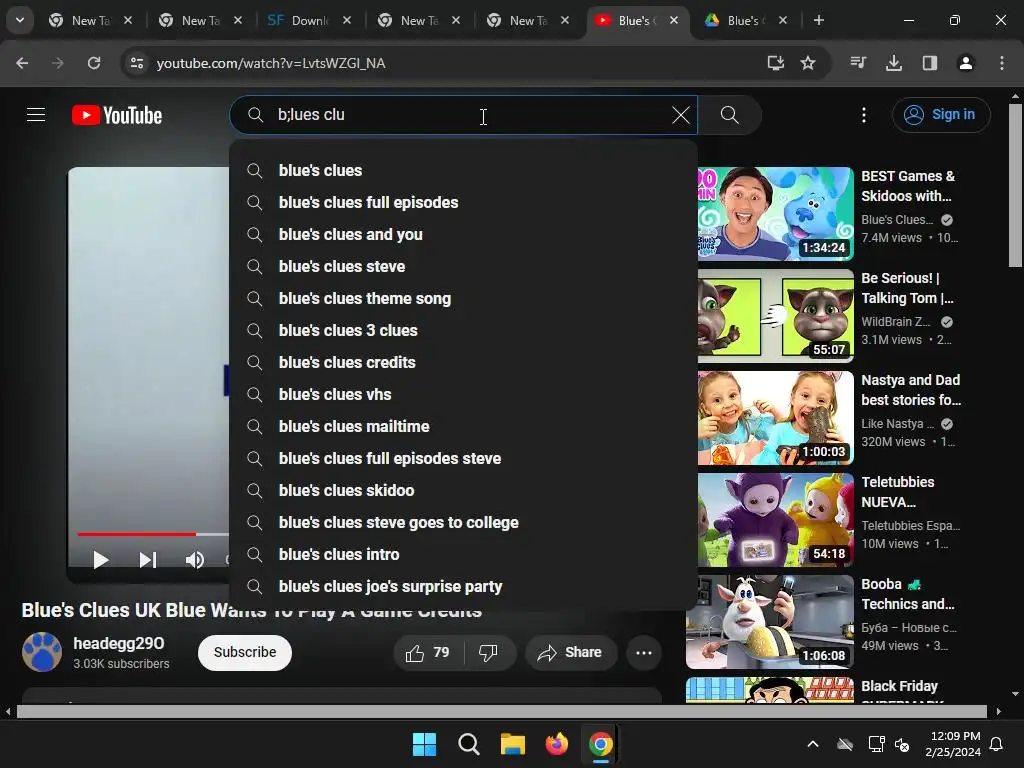Select suggestion "blue's clues 3 clues"
This screenshot has height=768, width=1024.
(x=464, y=330)
